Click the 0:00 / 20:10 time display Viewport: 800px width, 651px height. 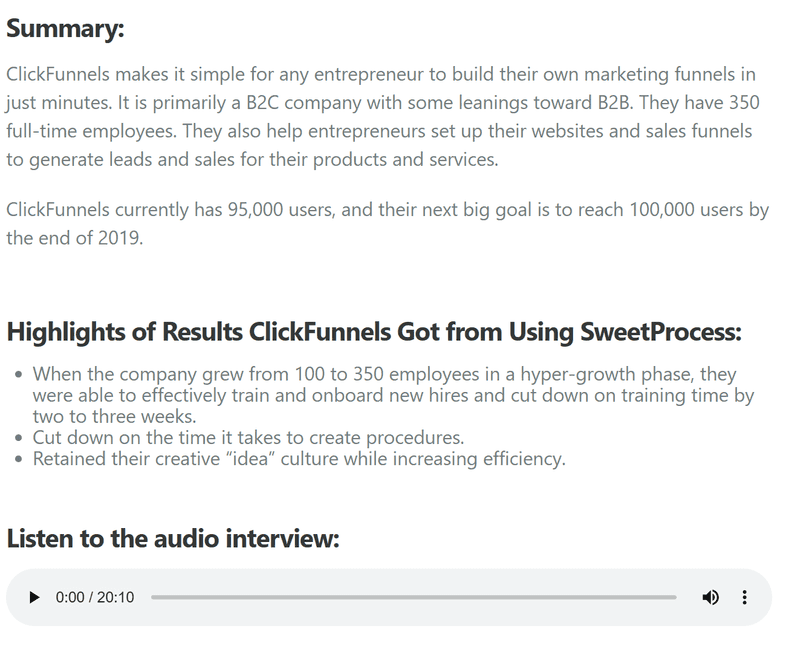(x=95, y=597)
